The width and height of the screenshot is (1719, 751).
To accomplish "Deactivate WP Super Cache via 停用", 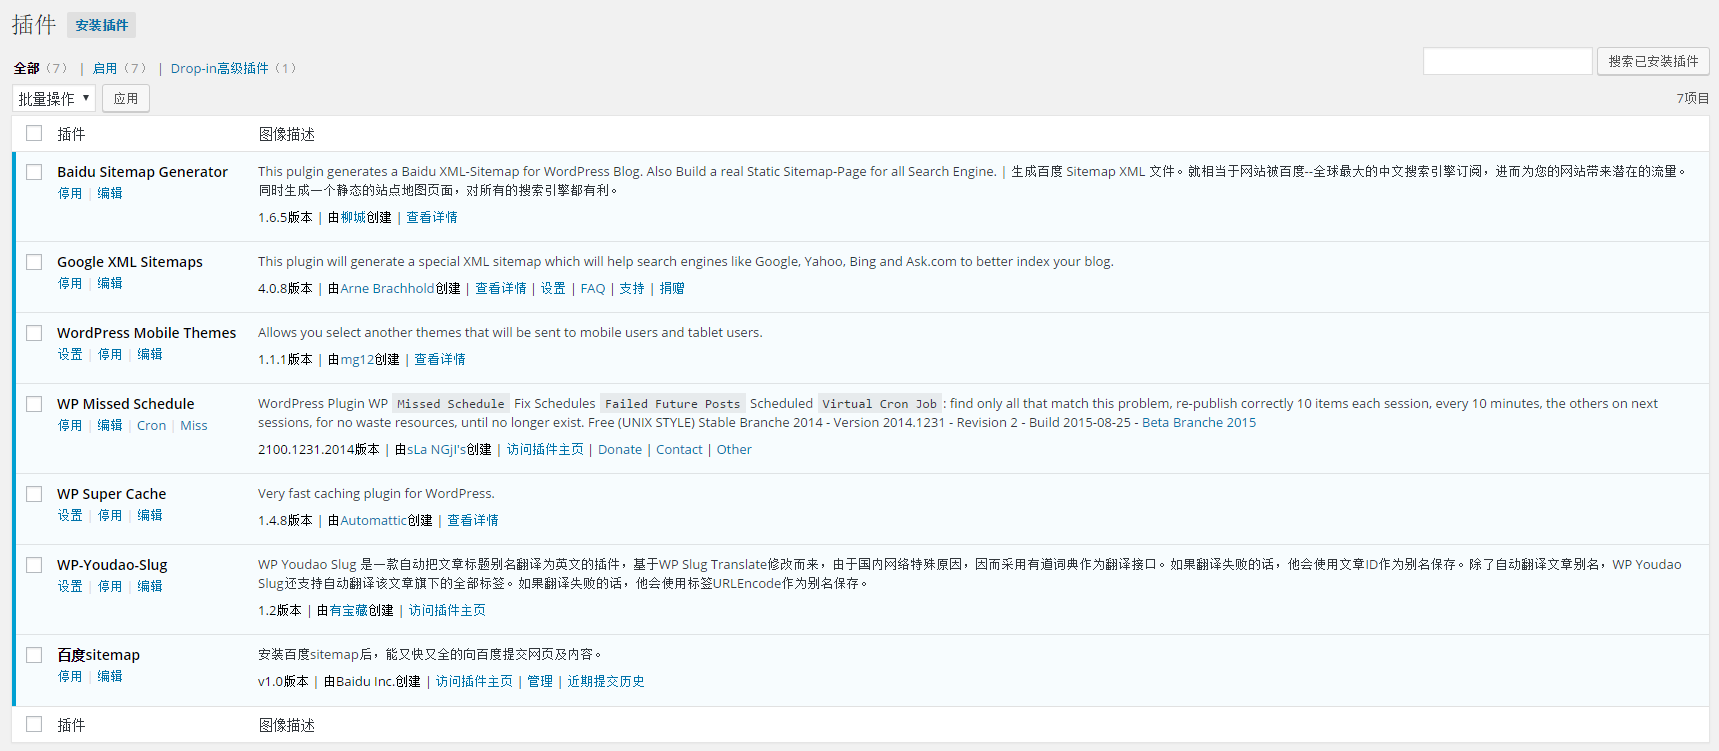I will [110, 515].
